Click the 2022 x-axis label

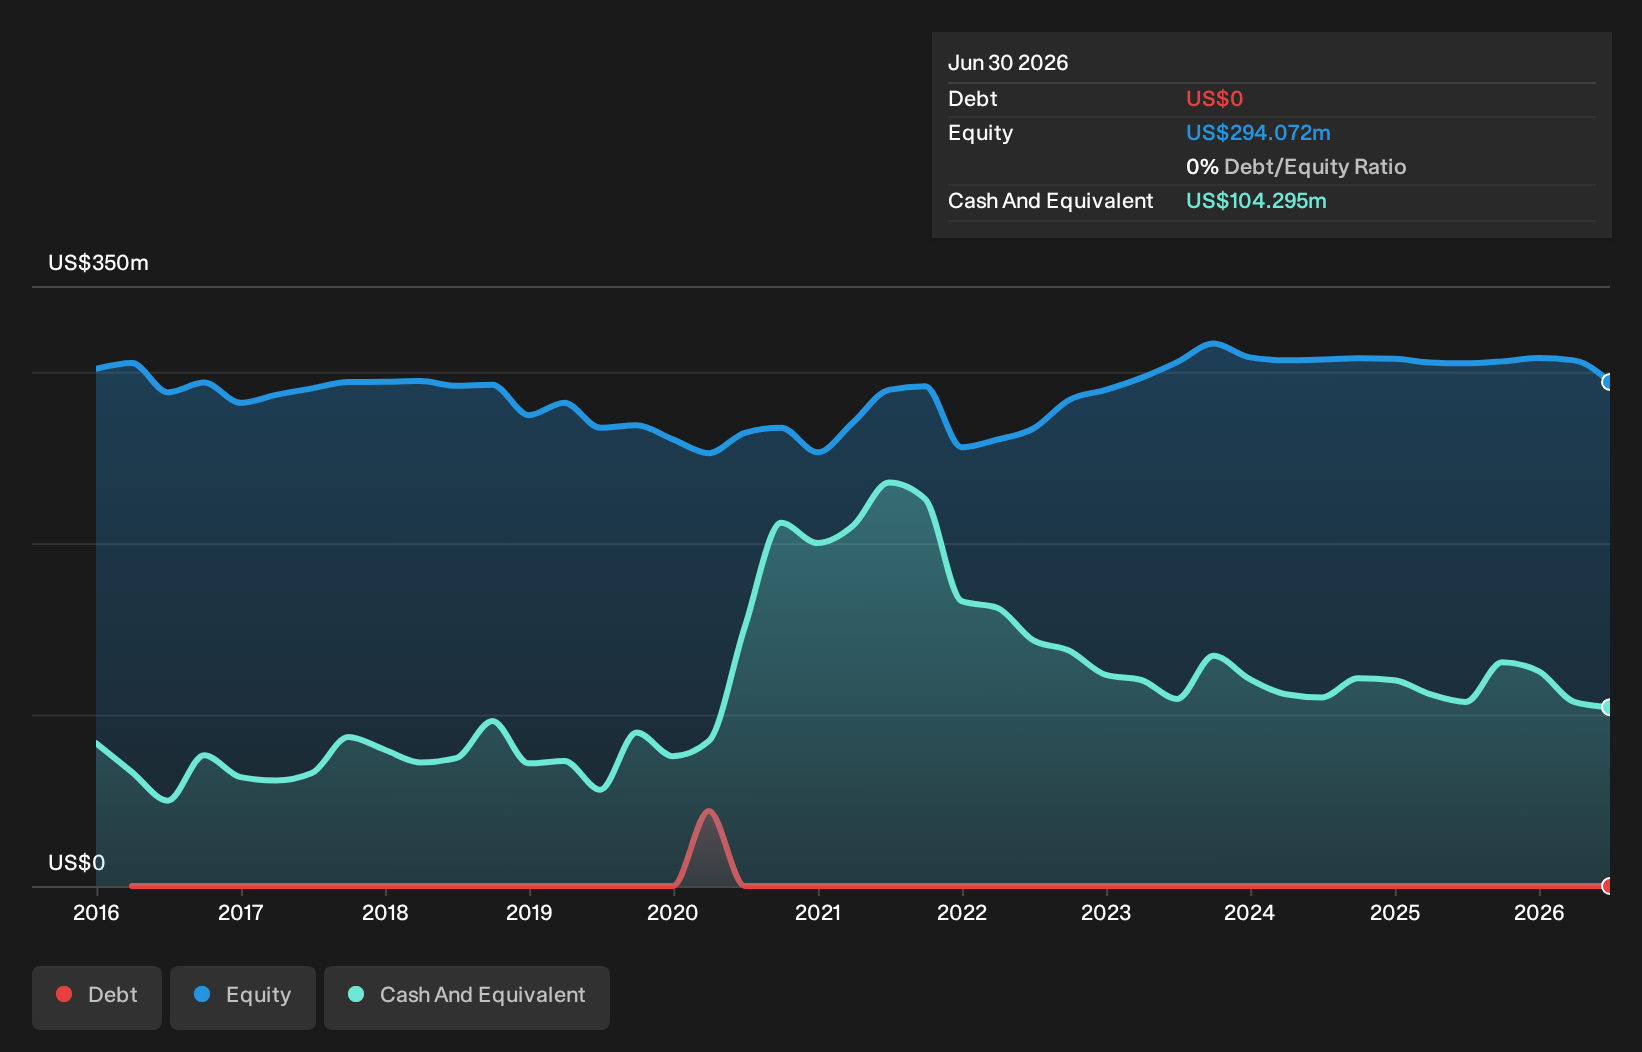[962, 913]
